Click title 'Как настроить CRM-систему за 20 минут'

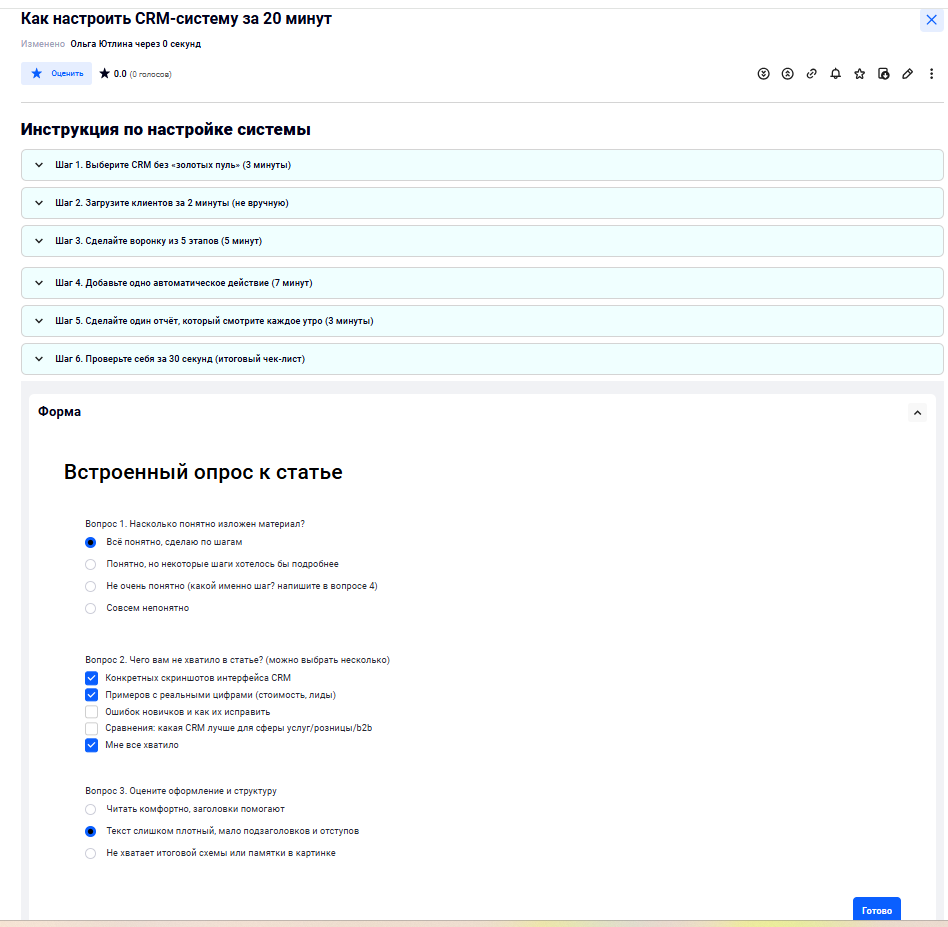[176, 19]
